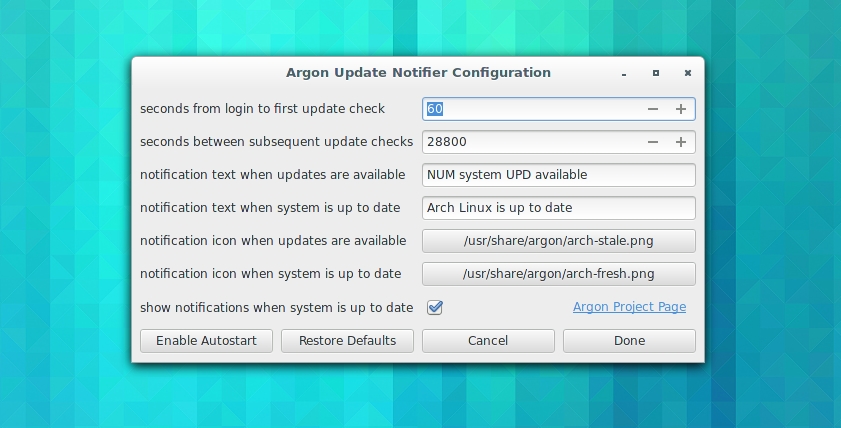This screenshot has height=428, width=841.
Task: Open the Argon Project Page link
Action: [x=629, y=307]
